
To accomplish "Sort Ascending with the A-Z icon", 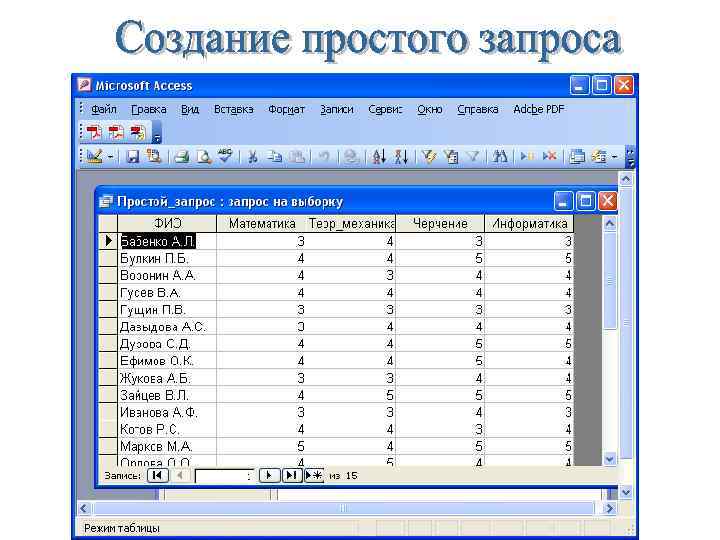I will (379, 157).
